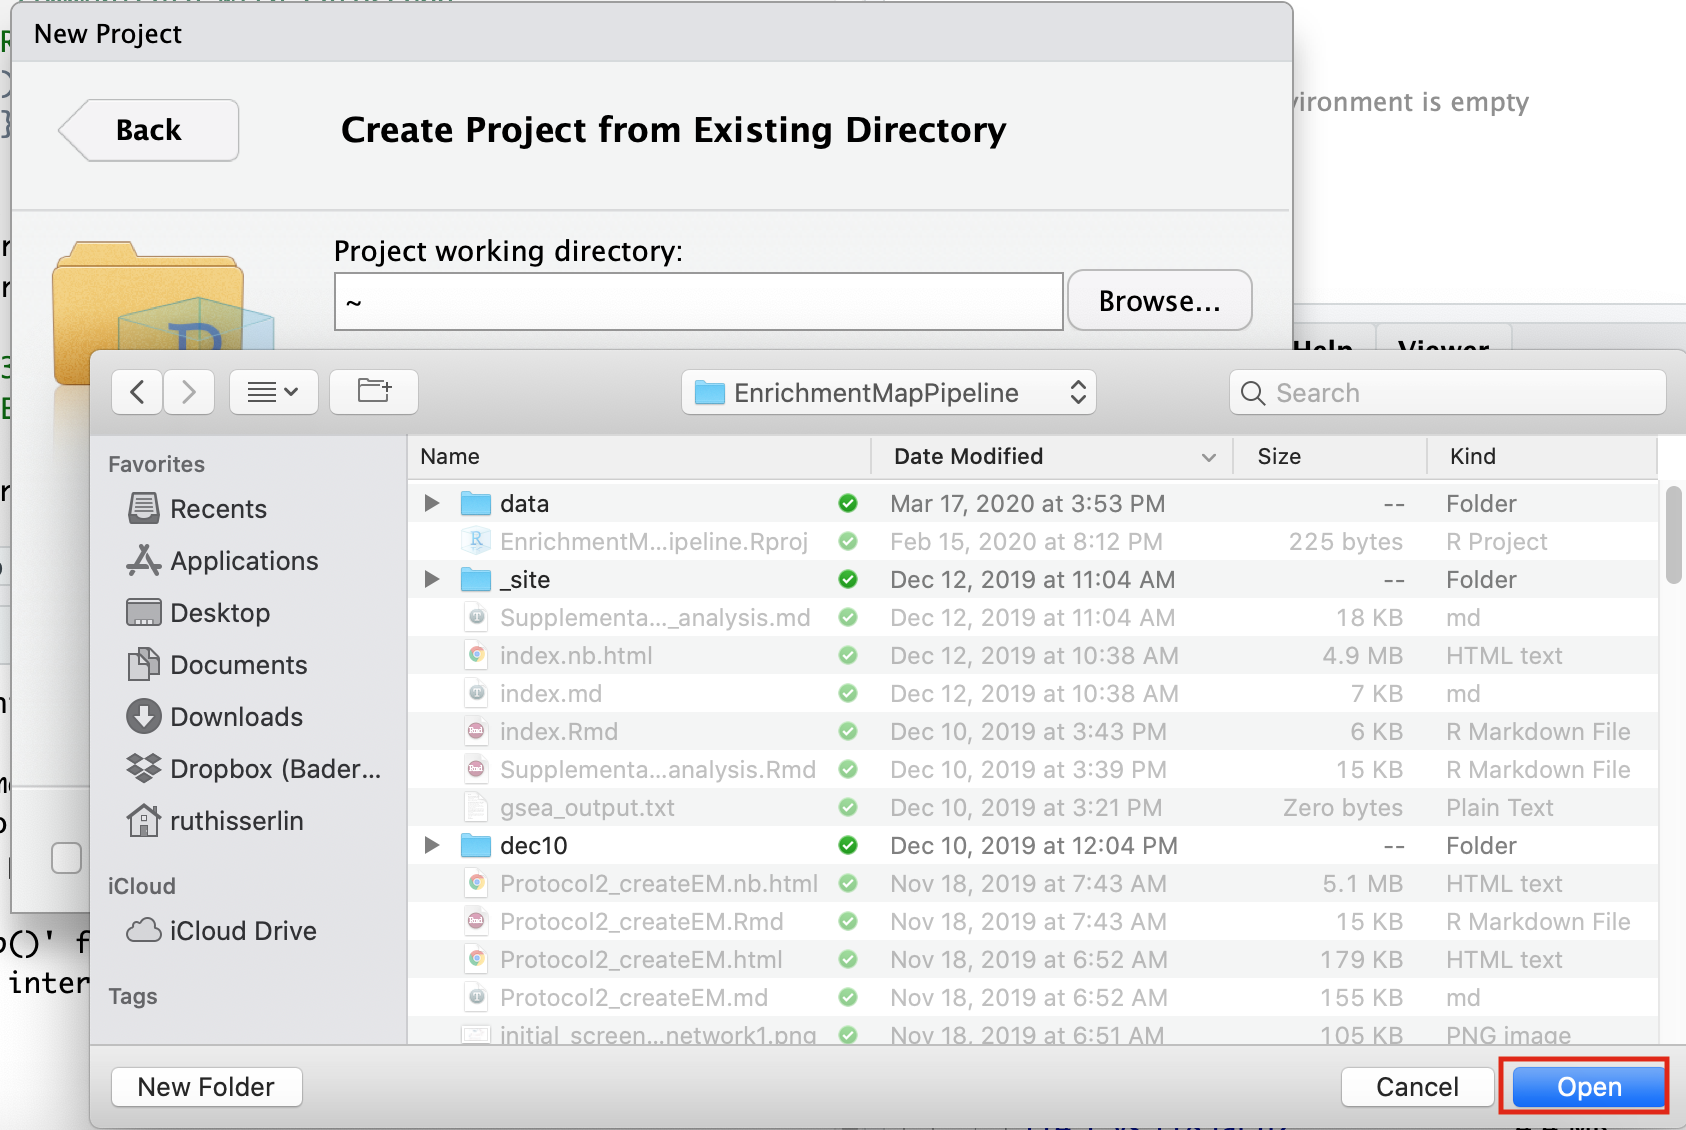Open the view options dropdown
1686x1130 pixels.
(274, 391)
